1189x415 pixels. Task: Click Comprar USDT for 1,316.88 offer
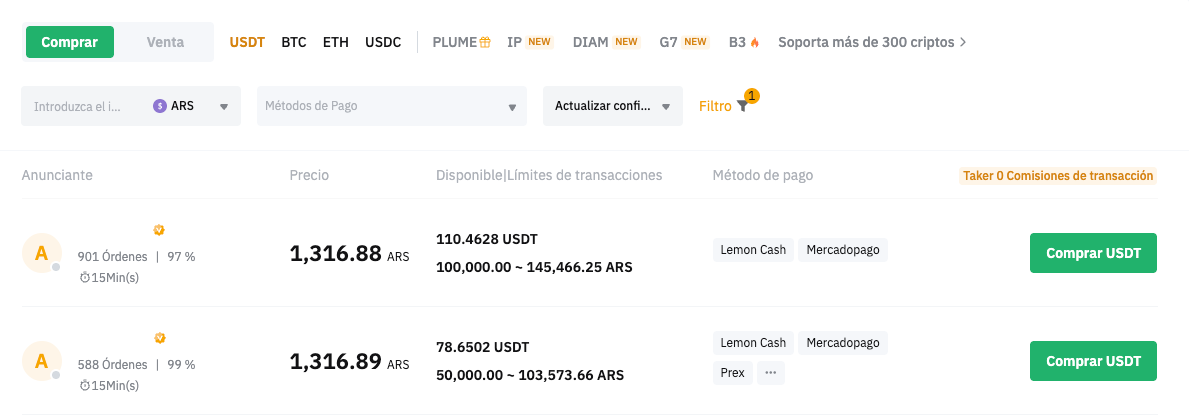pos(1093,253)
